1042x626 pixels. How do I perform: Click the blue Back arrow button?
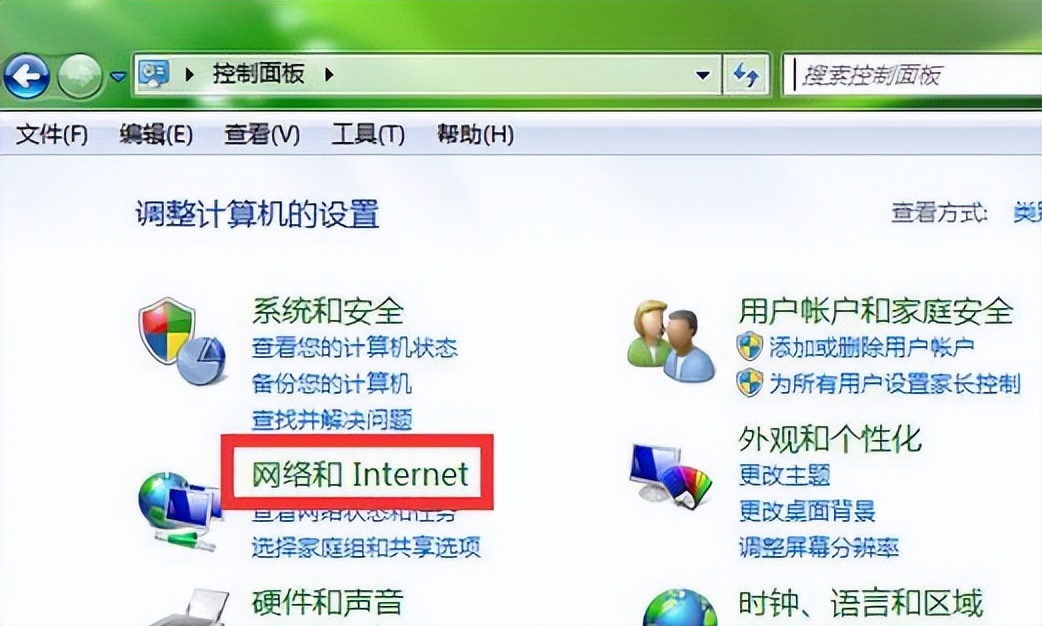tap(27, 76)
